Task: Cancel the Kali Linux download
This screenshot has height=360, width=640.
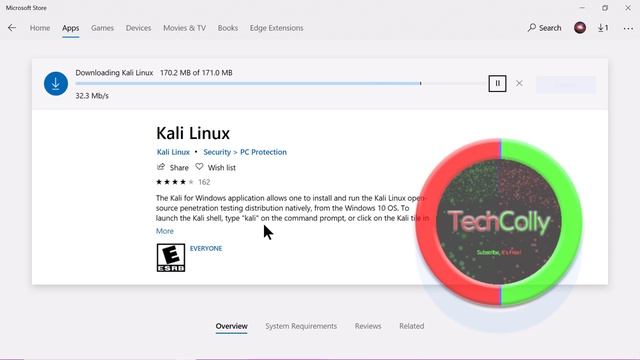Action: pos(519,83)
